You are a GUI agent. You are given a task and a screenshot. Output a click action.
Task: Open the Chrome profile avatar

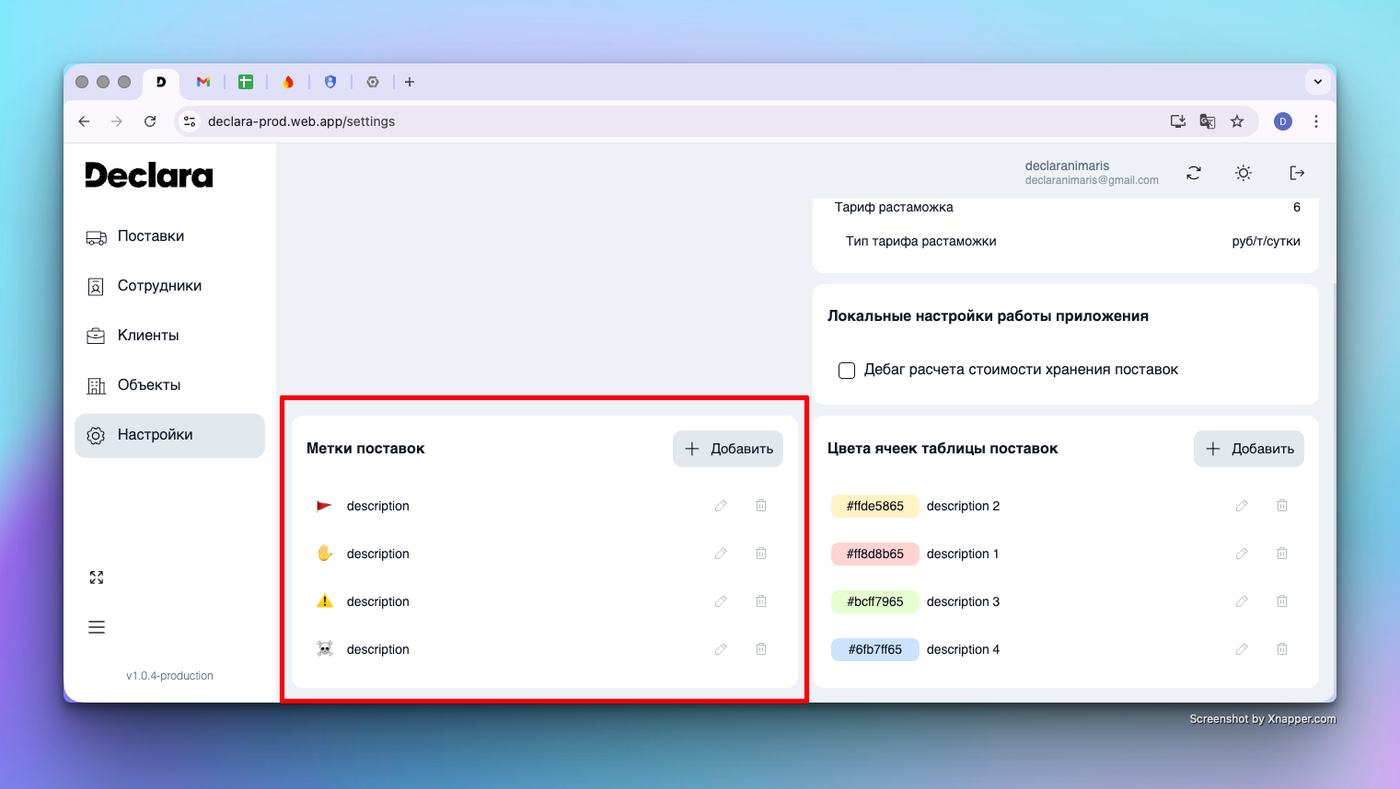tap(1283, 122)
